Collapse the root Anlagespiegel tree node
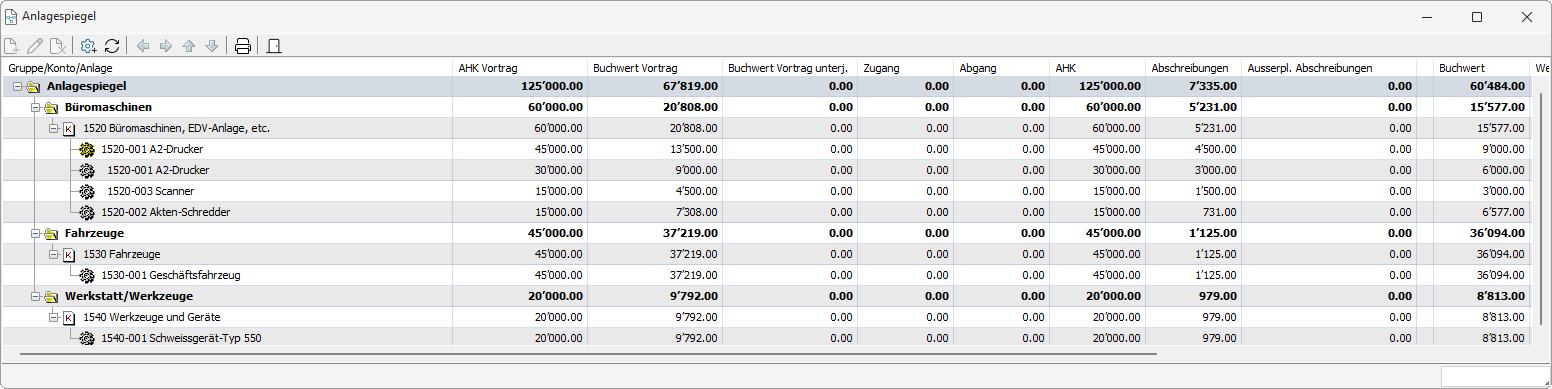This screenshot has height=389, width=1552. point(17,86)
